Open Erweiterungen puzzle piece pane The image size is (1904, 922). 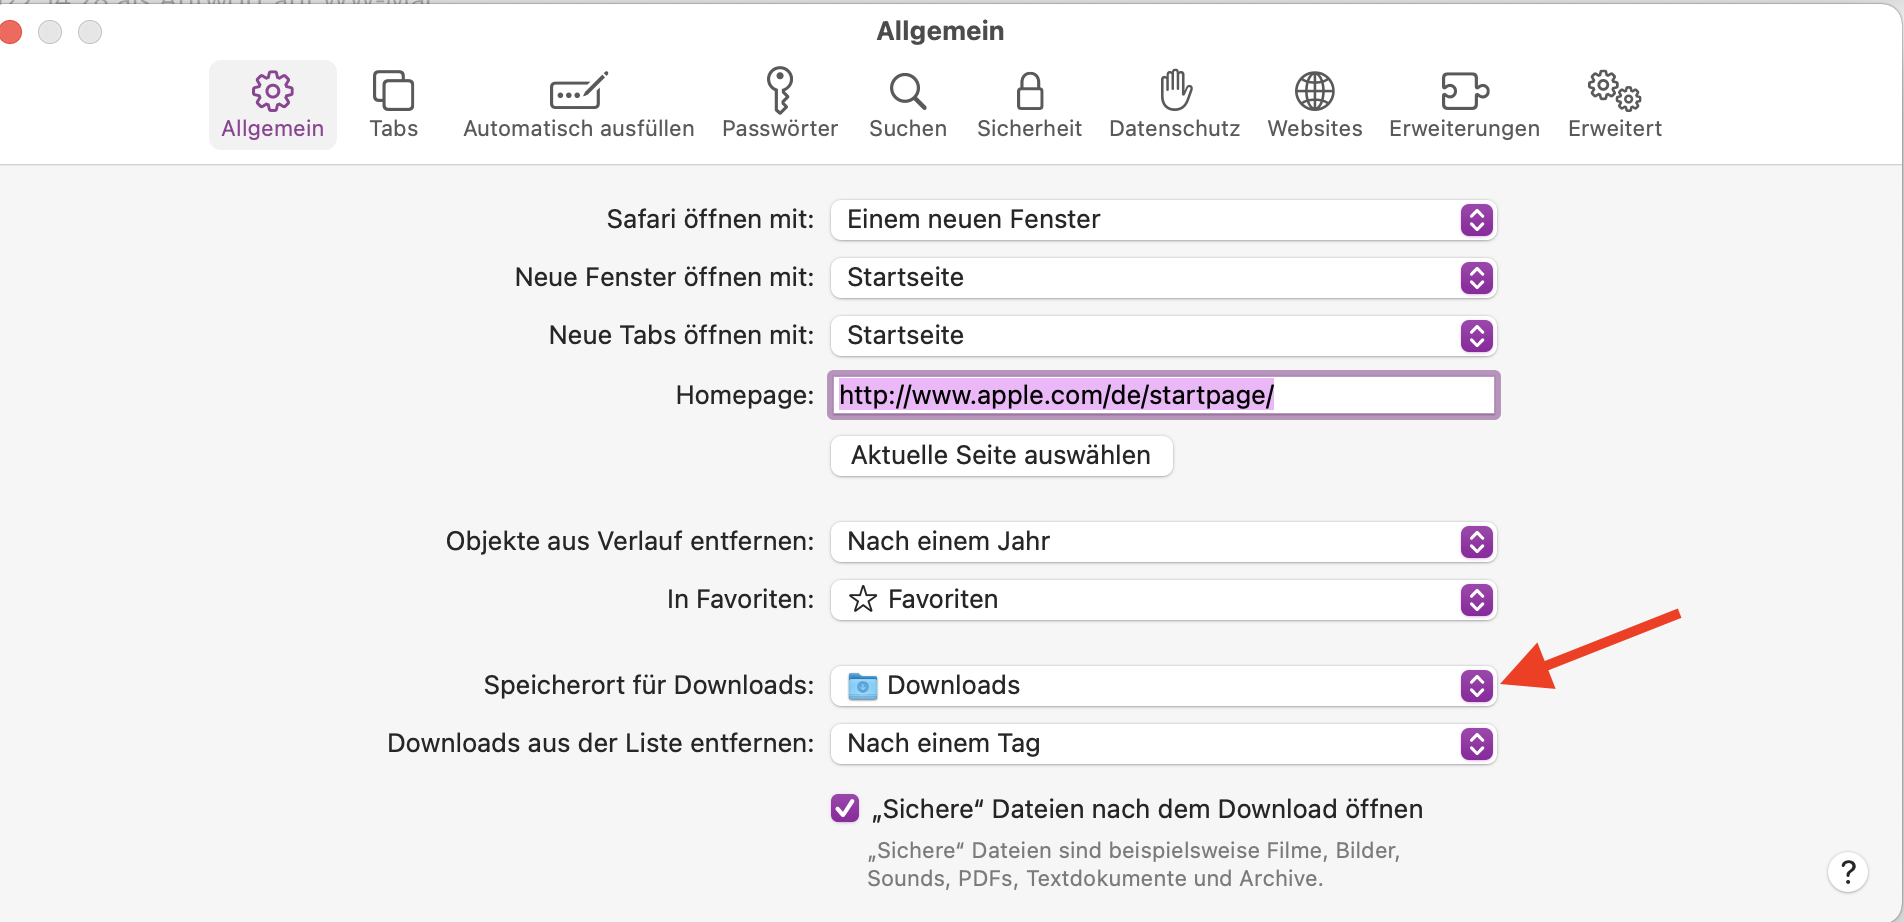[1464, 104]
